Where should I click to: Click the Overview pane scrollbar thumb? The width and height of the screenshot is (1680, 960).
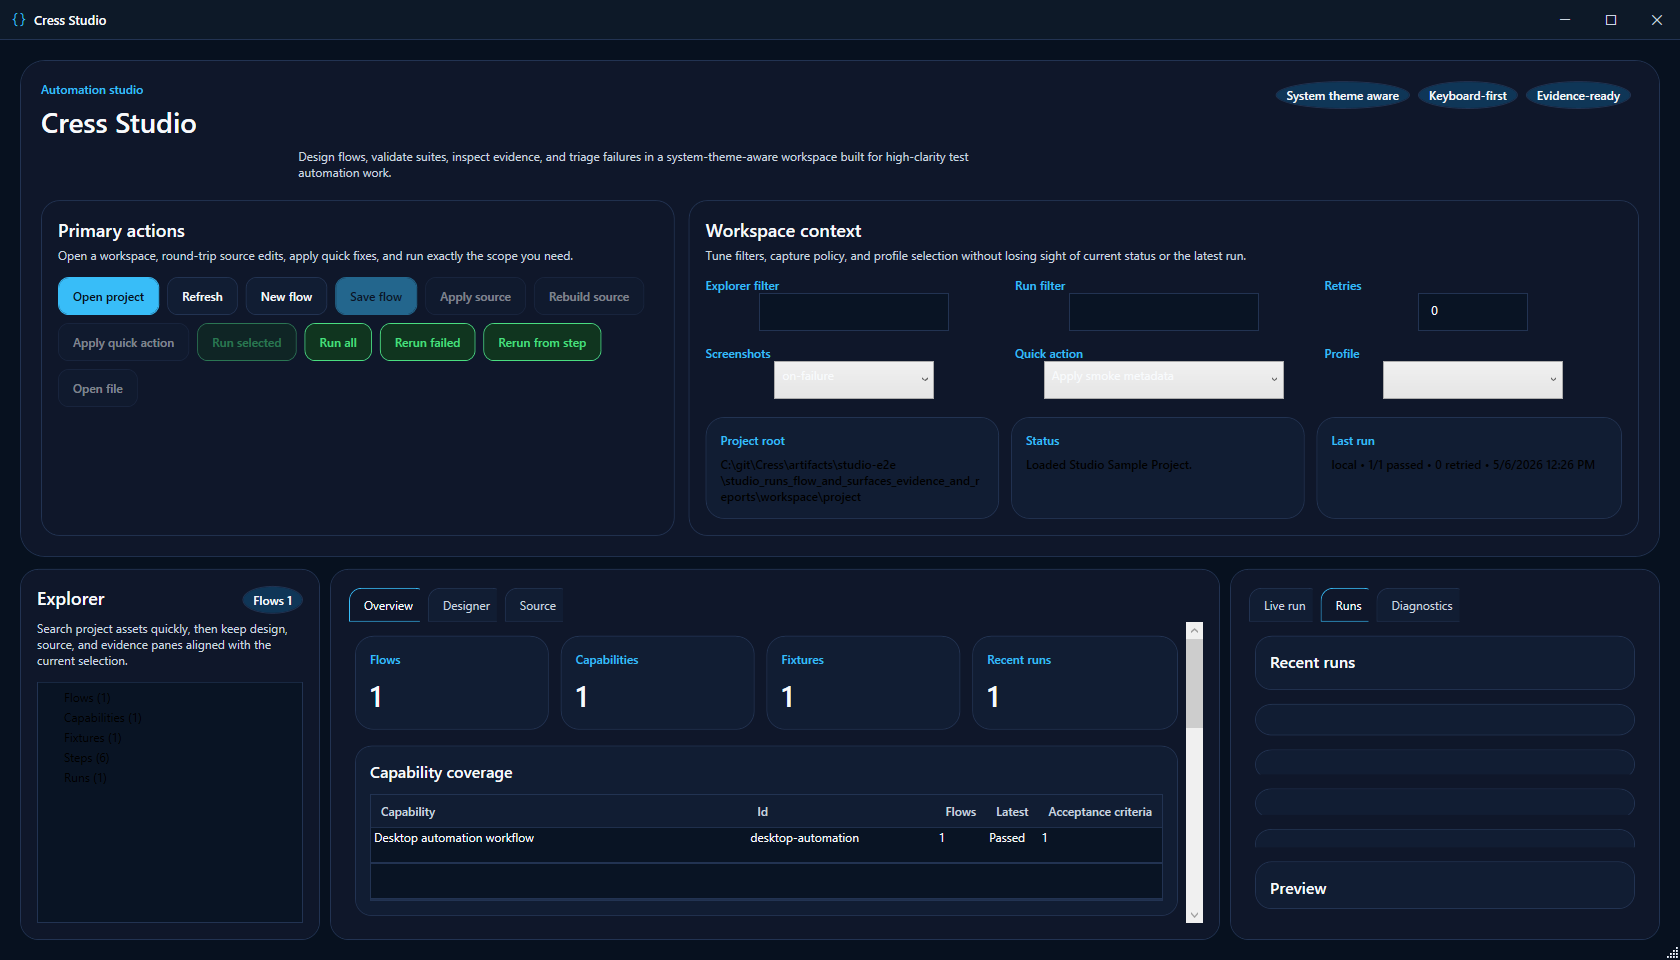(x=1194, y=683)
